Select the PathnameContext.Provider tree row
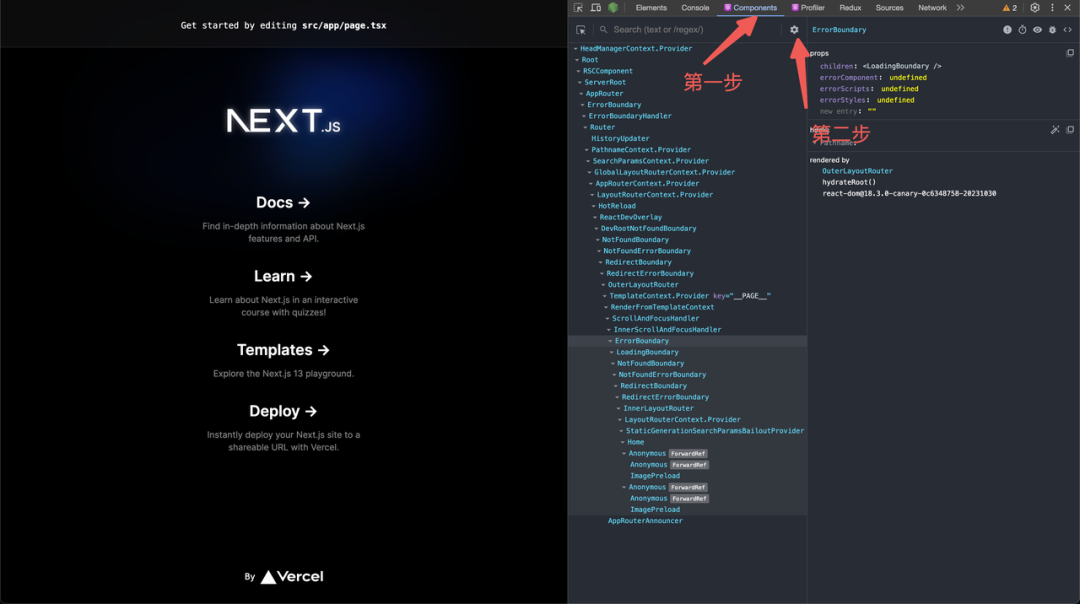Viewport: 1080px width, 604px height. tap(687, 149)
